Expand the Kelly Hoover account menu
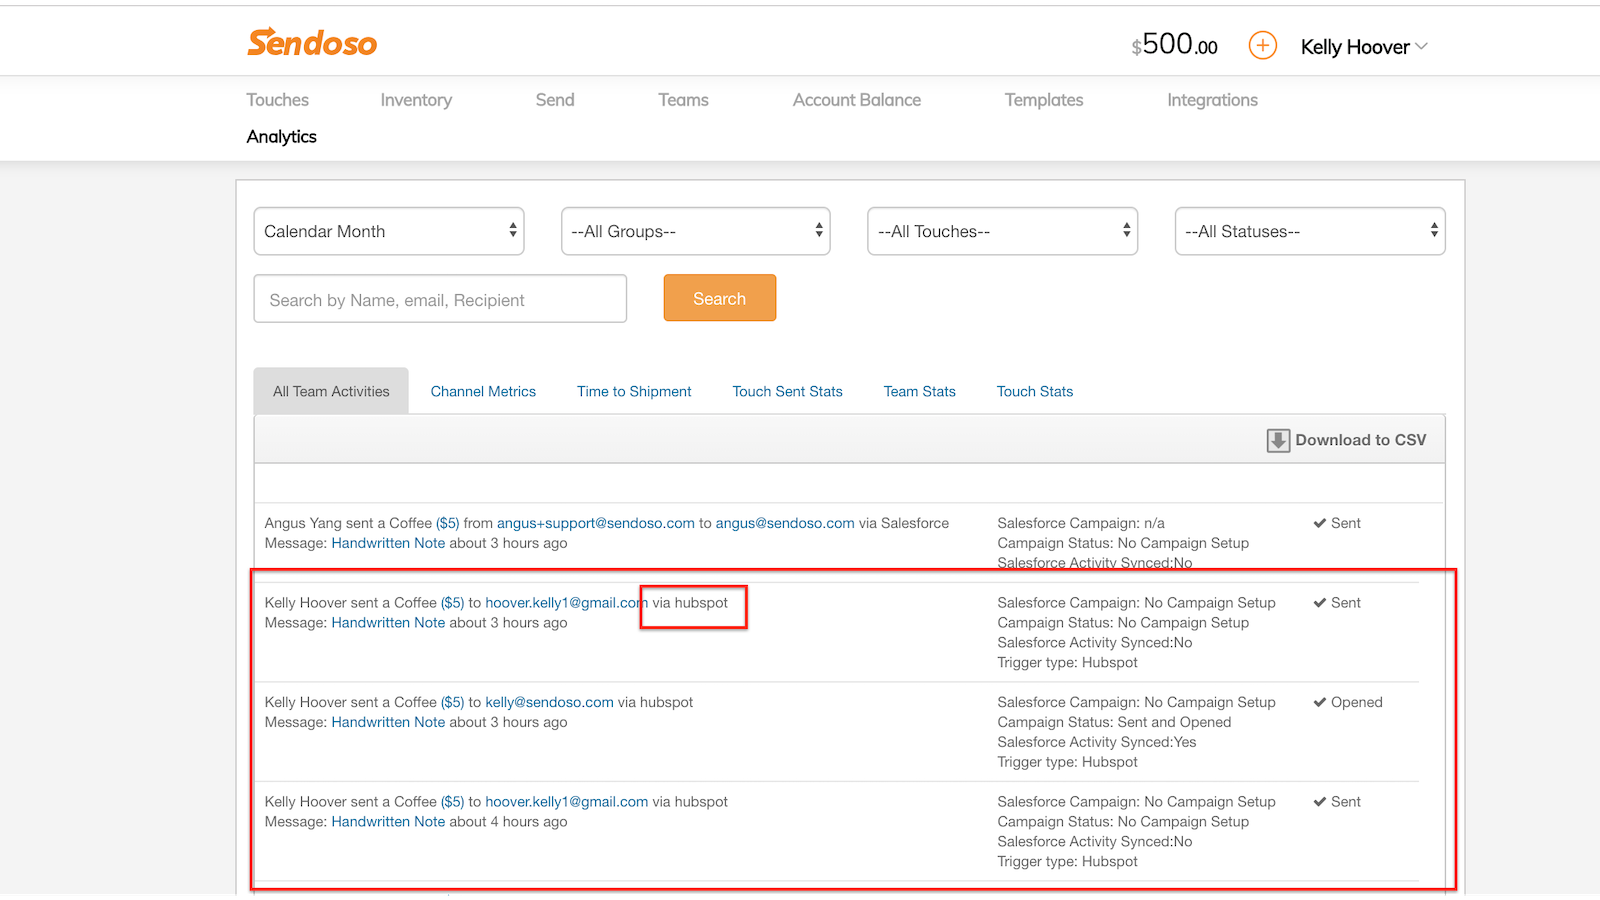1600x900 pixels. [x=1364, y=47]
